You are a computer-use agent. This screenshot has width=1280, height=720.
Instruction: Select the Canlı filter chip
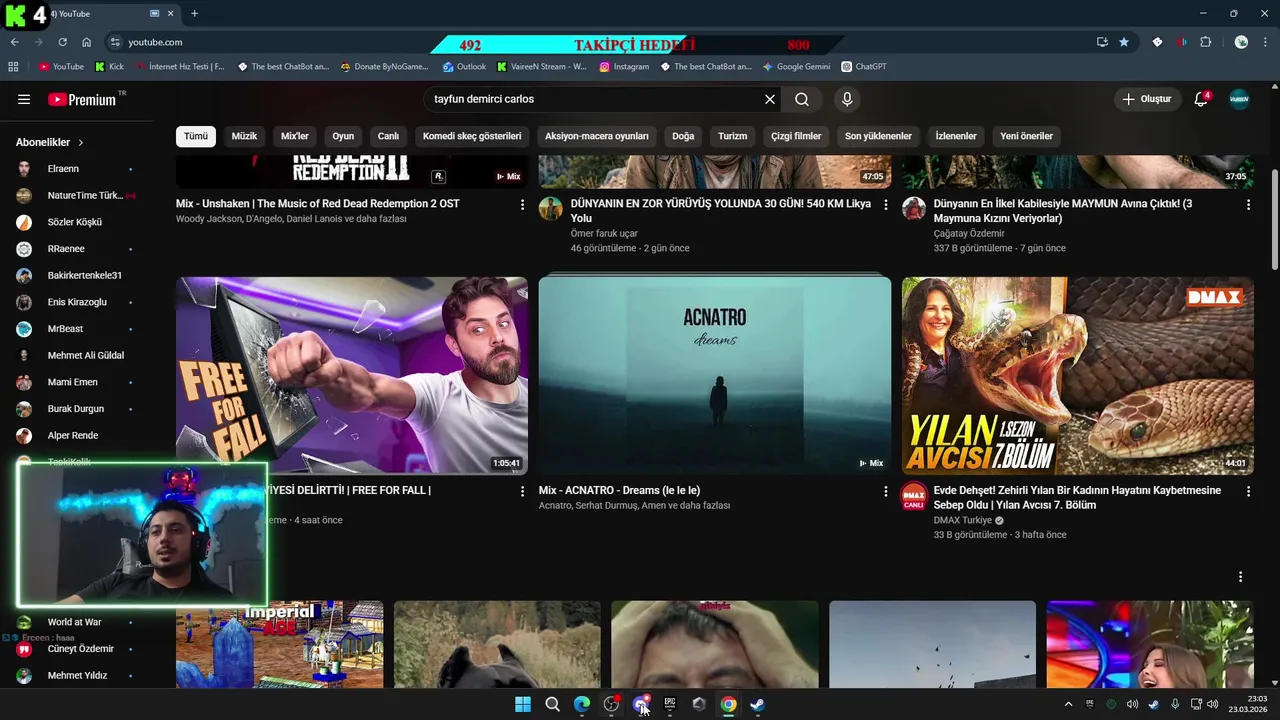click(388, 136)
